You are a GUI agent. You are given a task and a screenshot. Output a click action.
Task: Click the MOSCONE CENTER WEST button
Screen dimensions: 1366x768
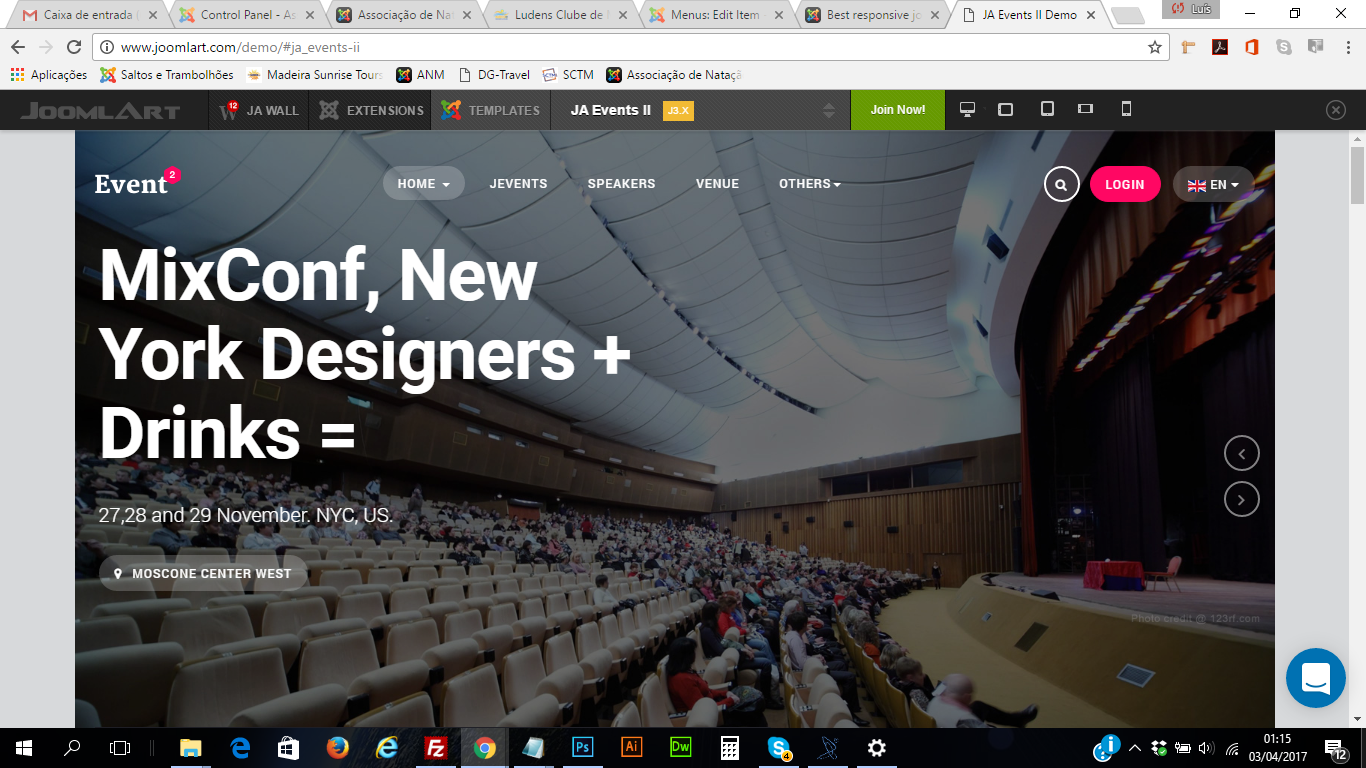point(203,574)
